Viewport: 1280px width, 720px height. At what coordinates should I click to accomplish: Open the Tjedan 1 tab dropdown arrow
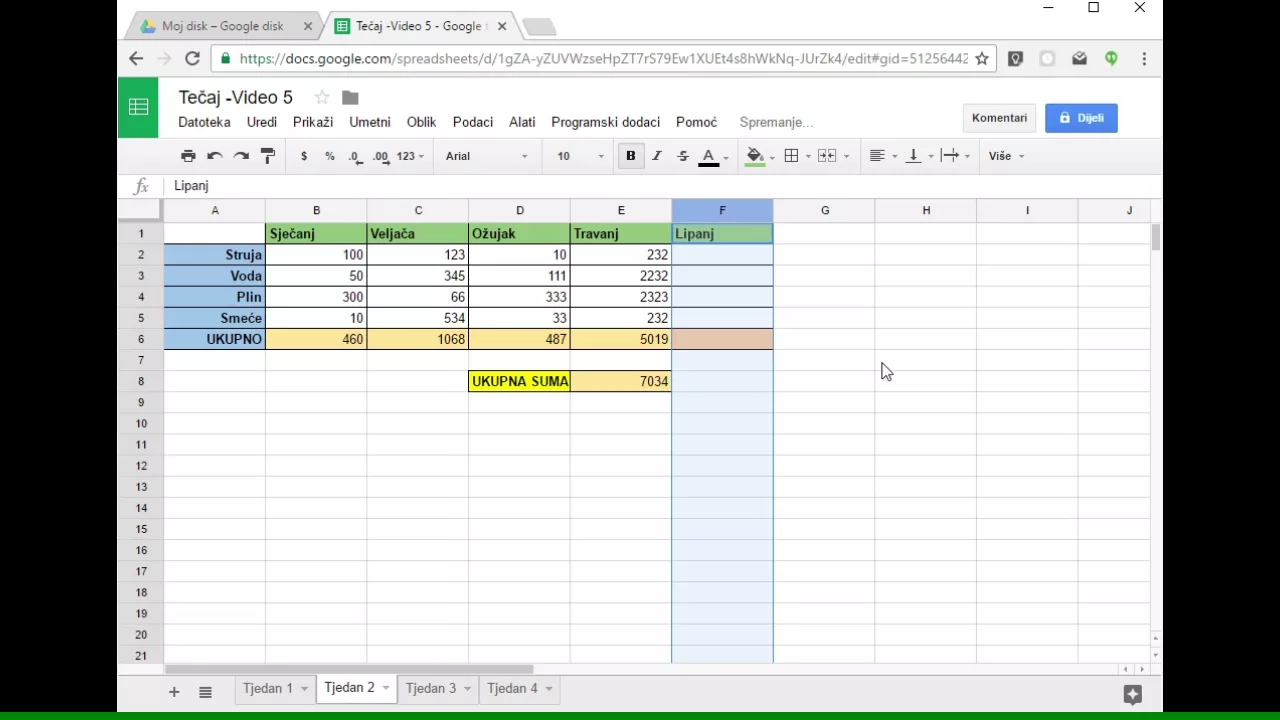304,688
